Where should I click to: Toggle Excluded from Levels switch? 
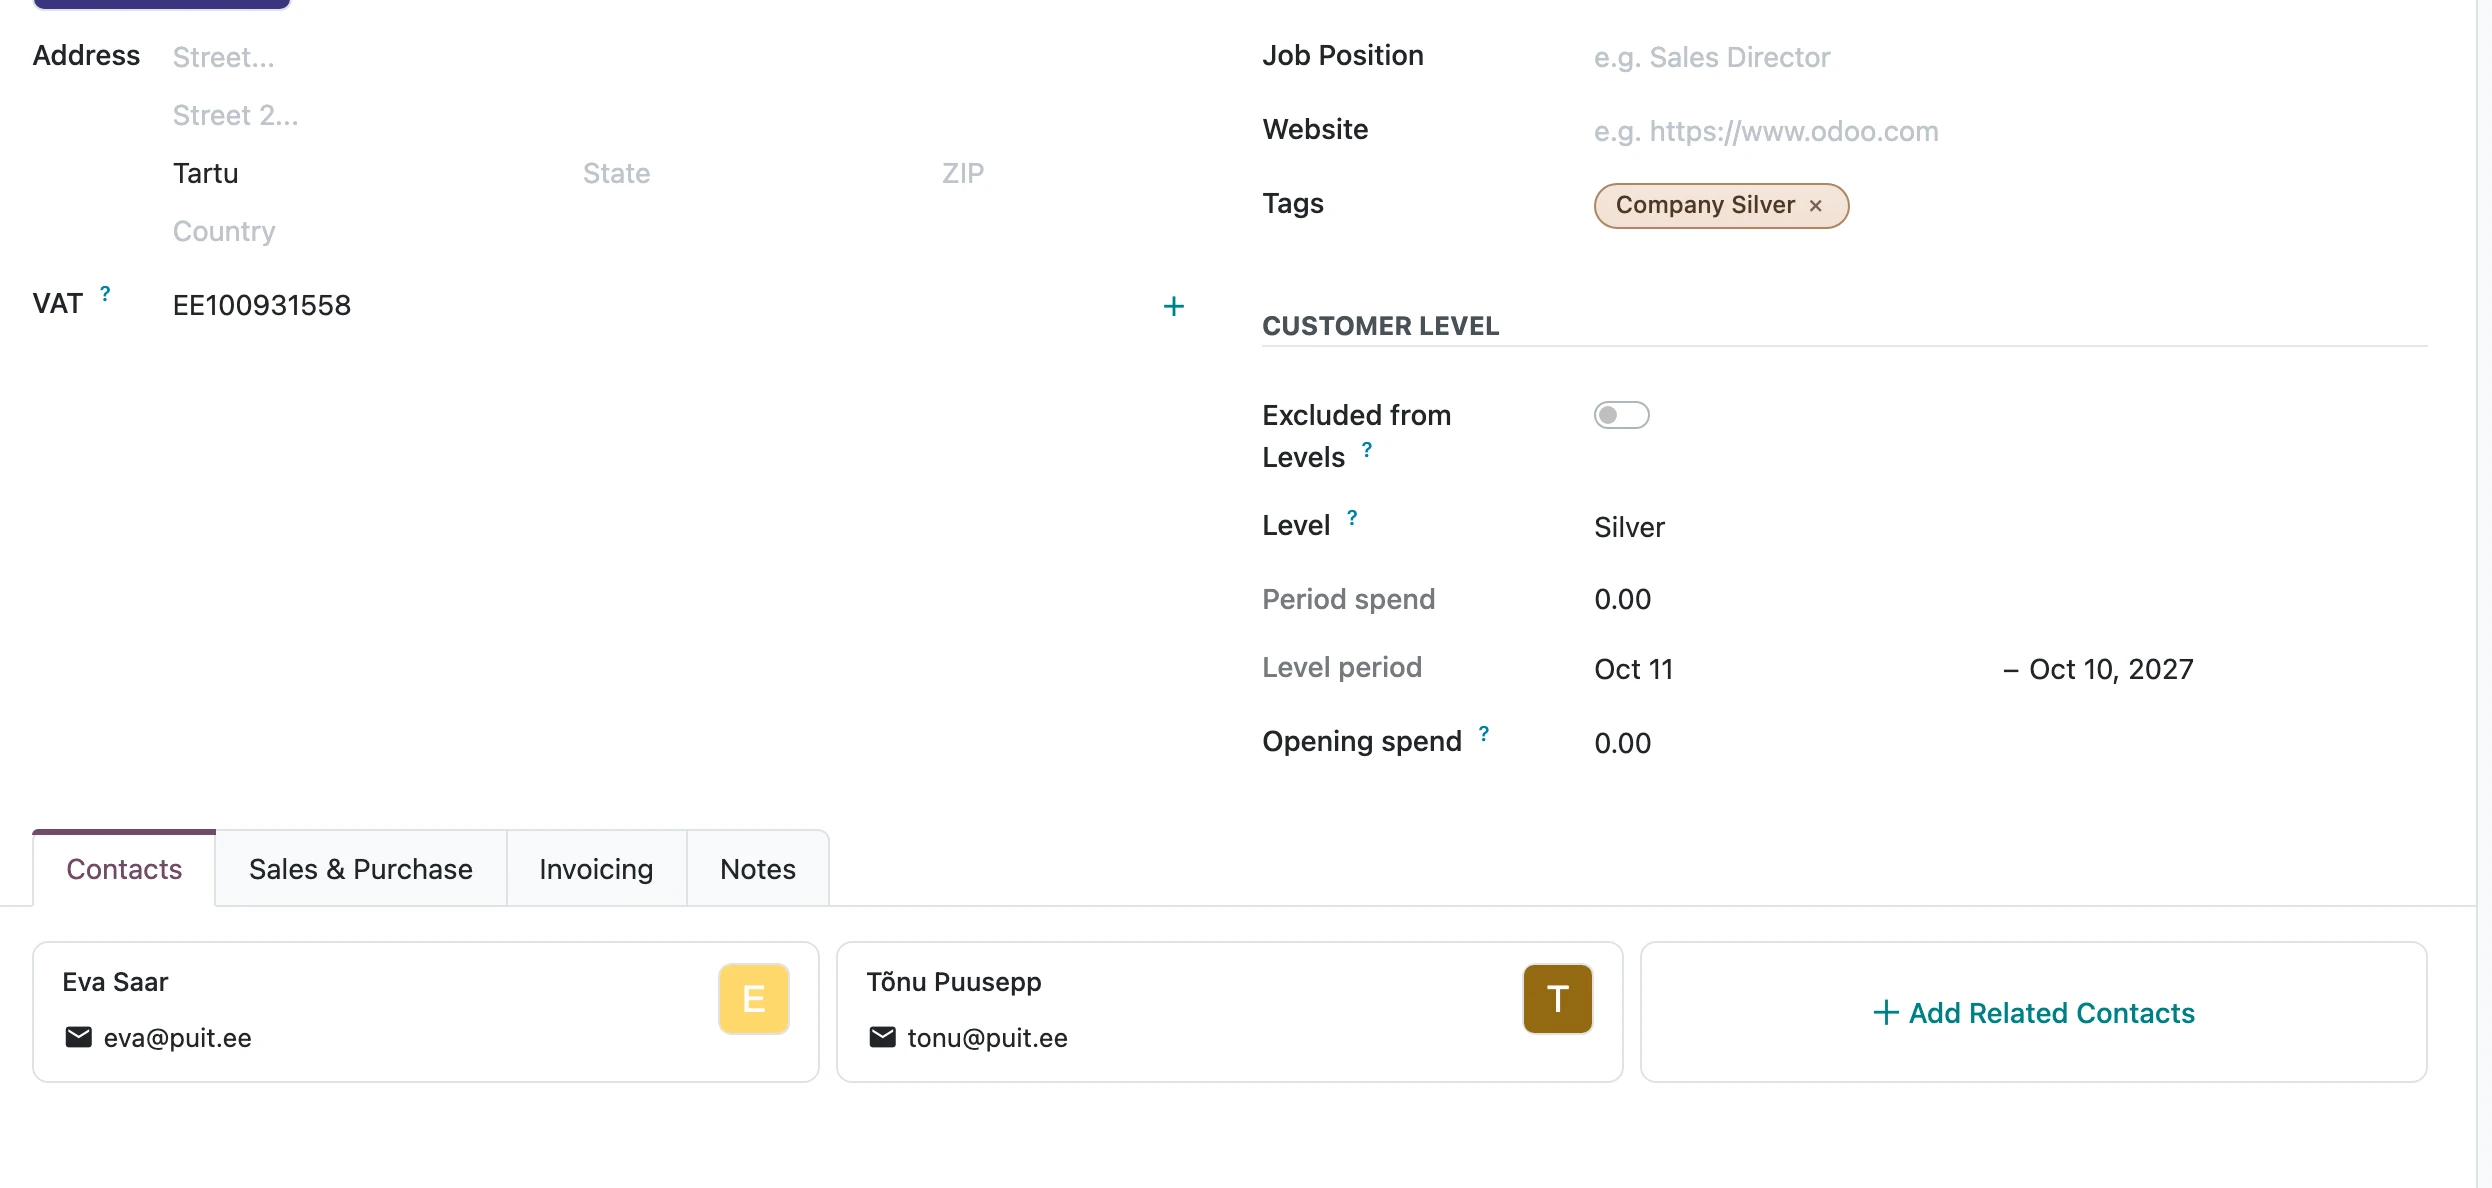pyautogui.click(x=1621, y=415)
